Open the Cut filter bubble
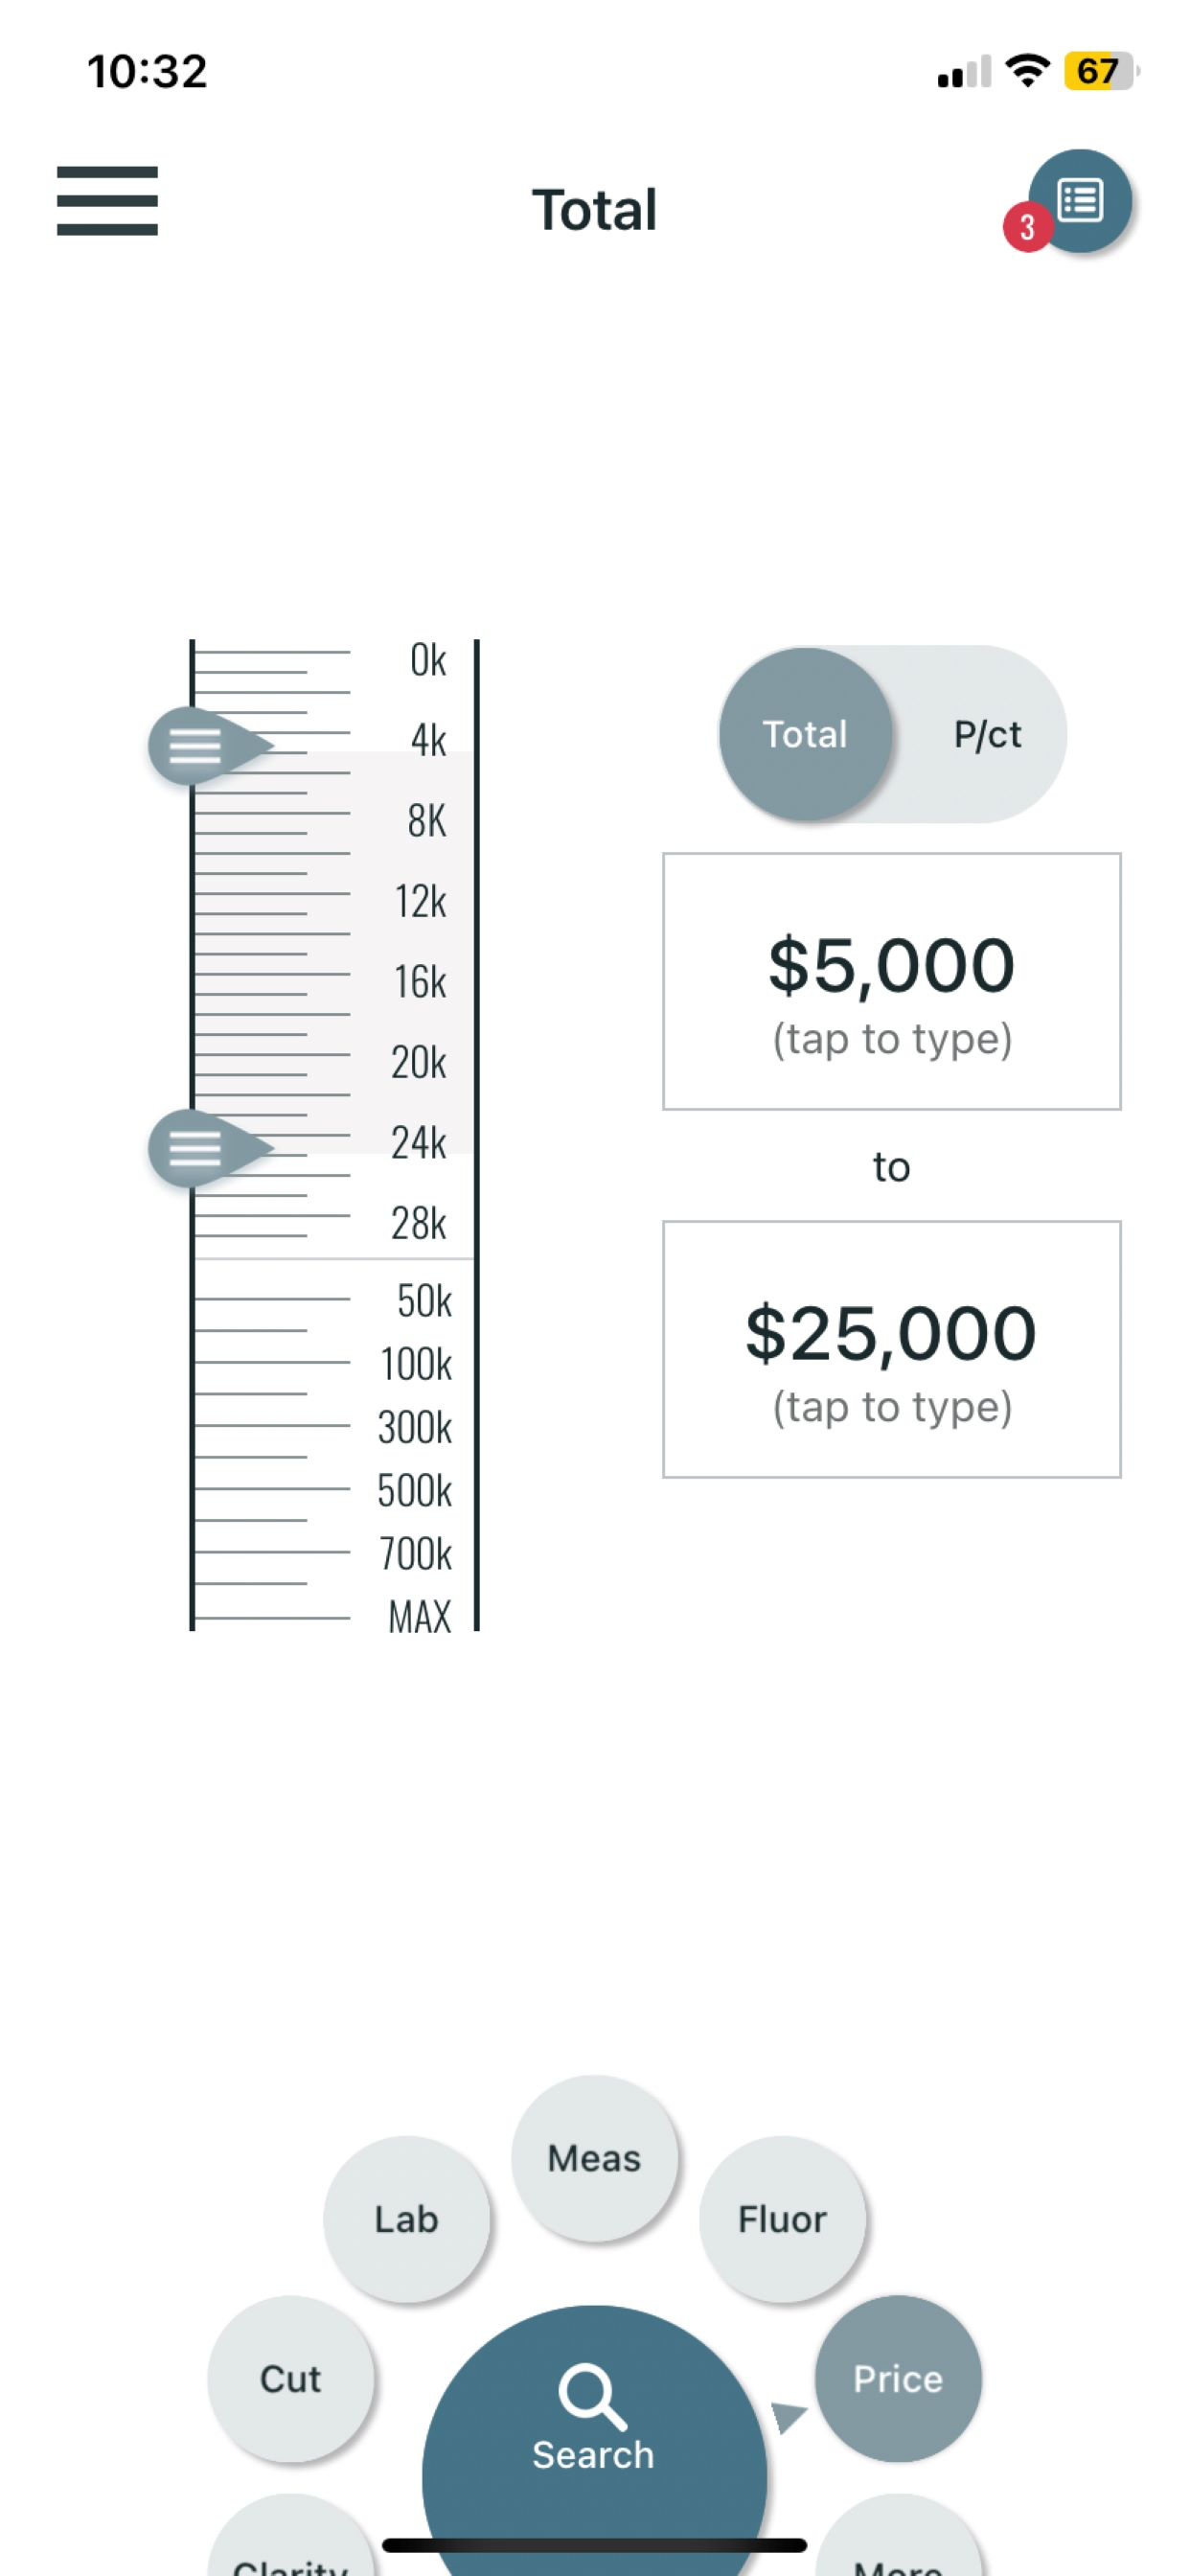Screen dimensions: 1190x2576 pos(290,2378)
